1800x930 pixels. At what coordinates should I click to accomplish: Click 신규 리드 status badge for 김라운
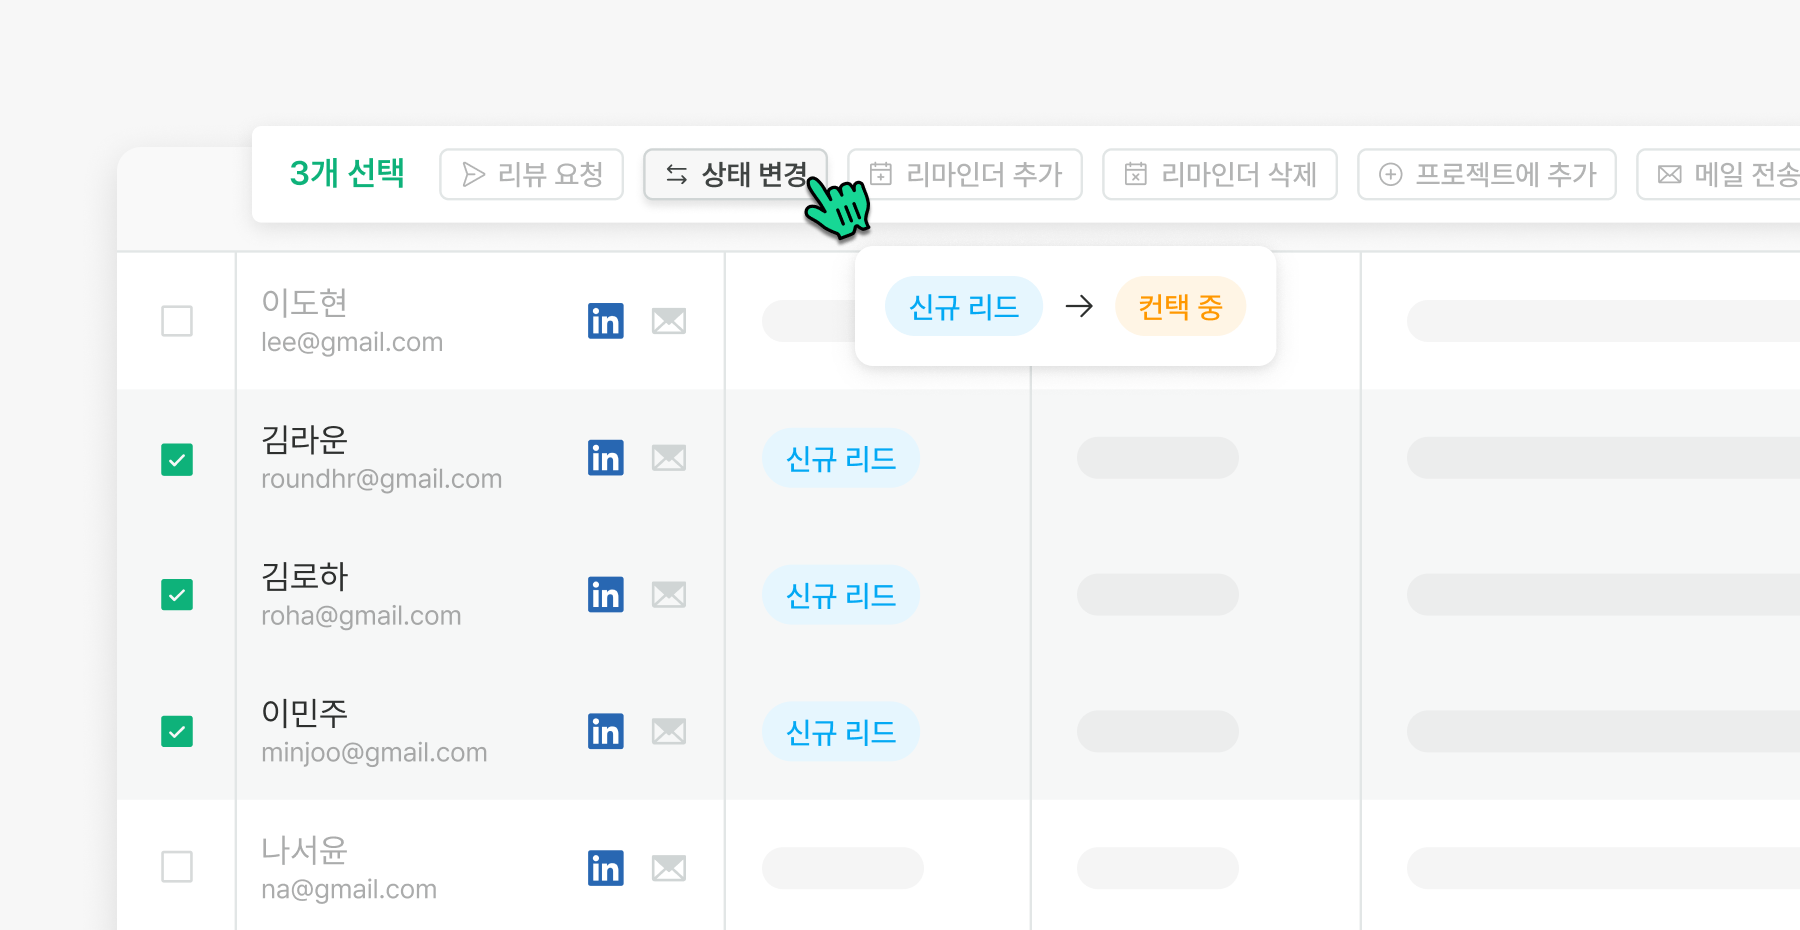click(840, 458)
